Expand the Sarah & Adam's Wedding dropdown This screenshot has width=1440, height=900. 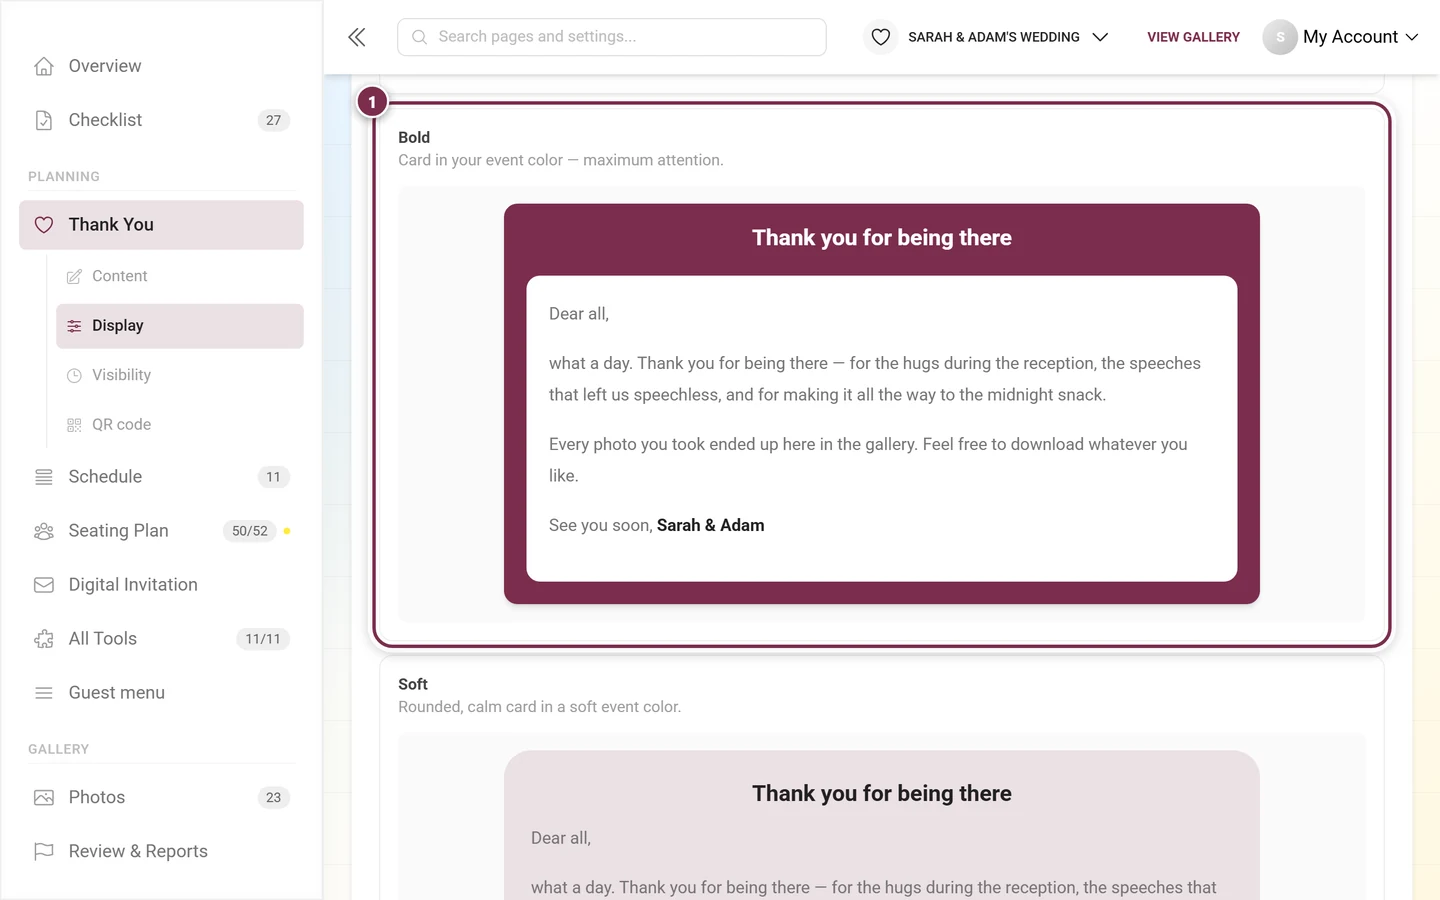pos(986,37)
